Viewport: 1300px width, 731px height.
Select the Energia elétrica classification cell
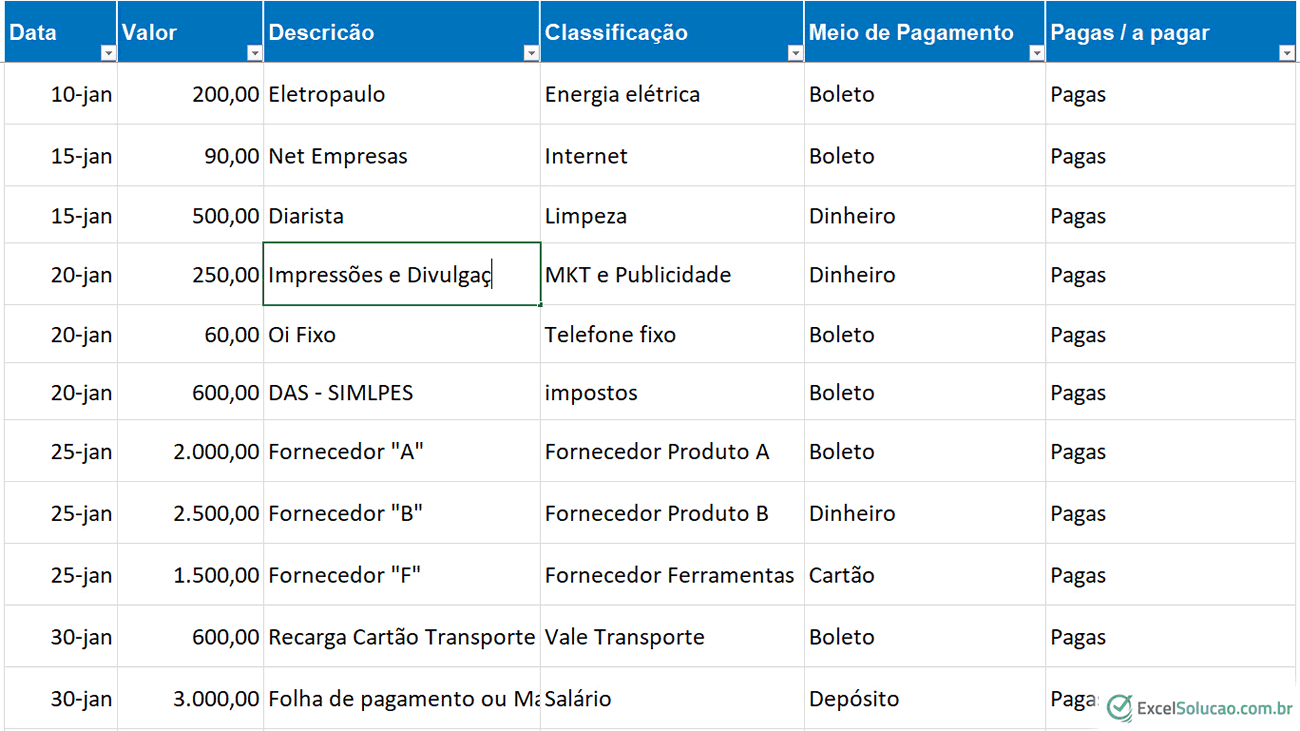(672, 94)
